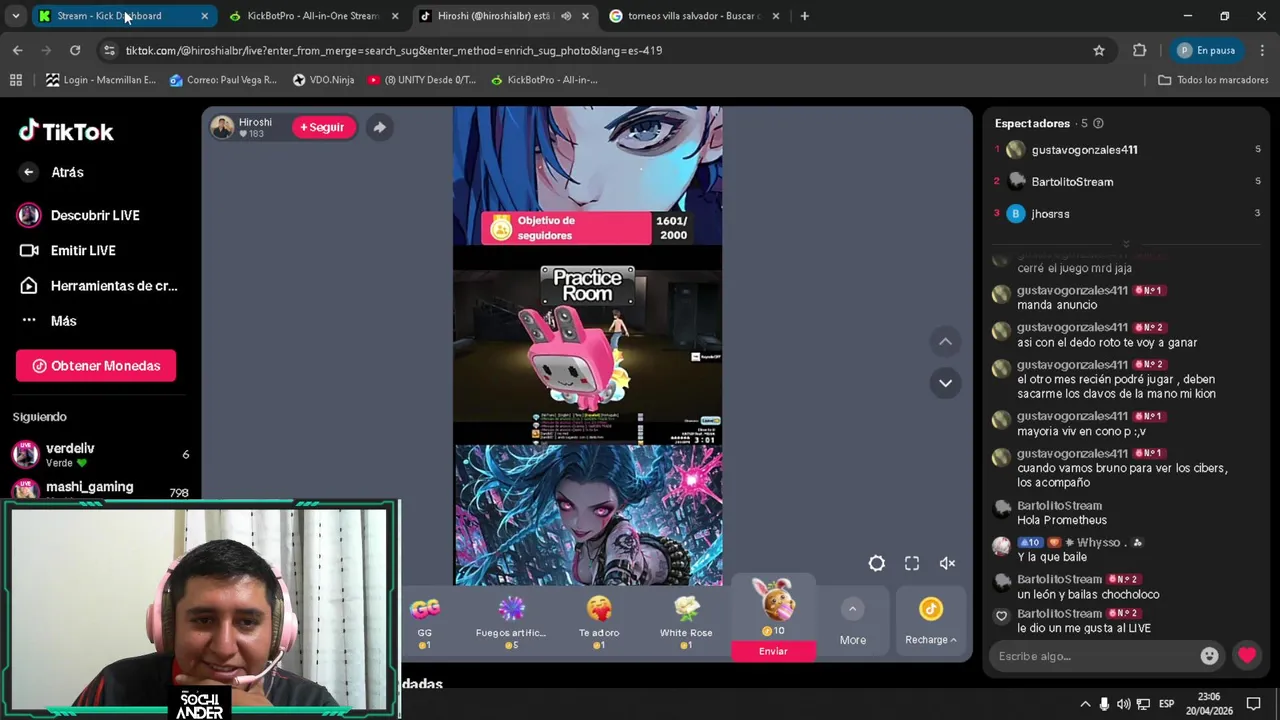
Task: Open a new browser tab
Action: point(804,16)
